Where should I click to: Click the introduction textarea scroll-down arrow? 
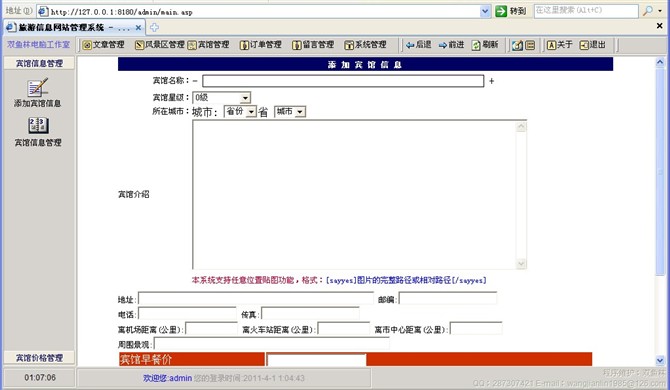tap(521, 264)
